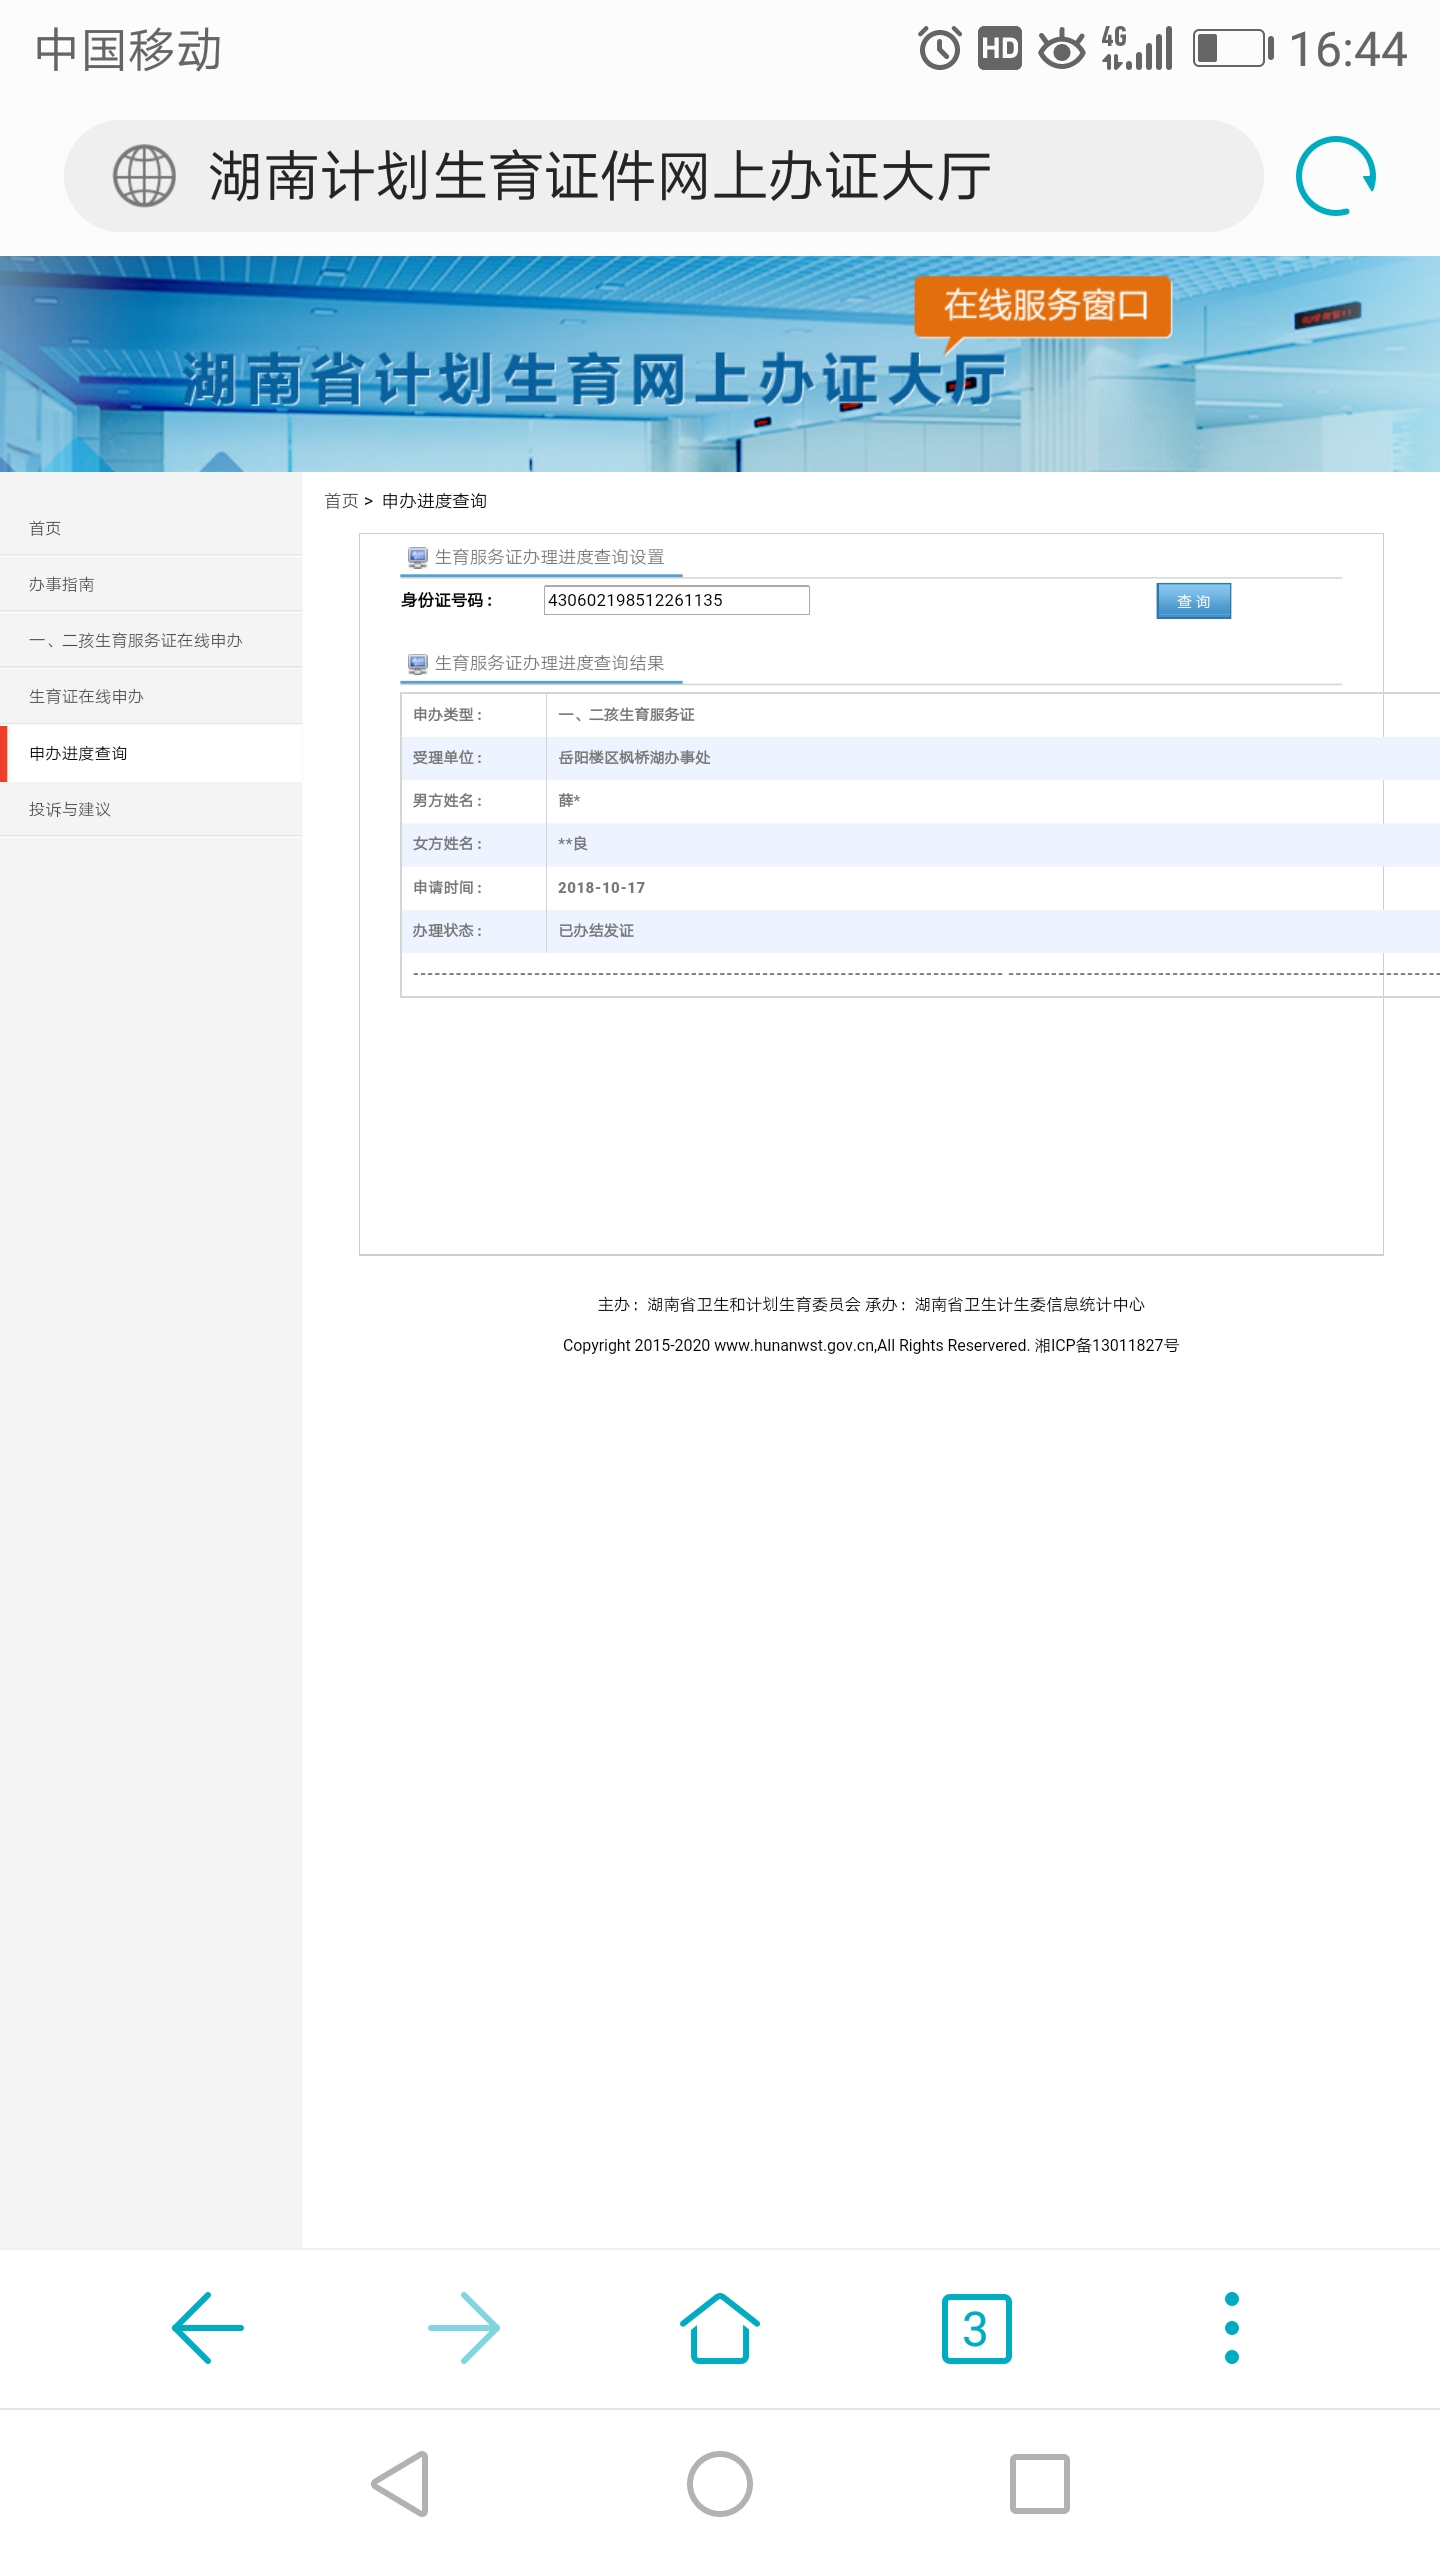Tap the address bar page title
1440x2560 pixels.
[600, 176]
